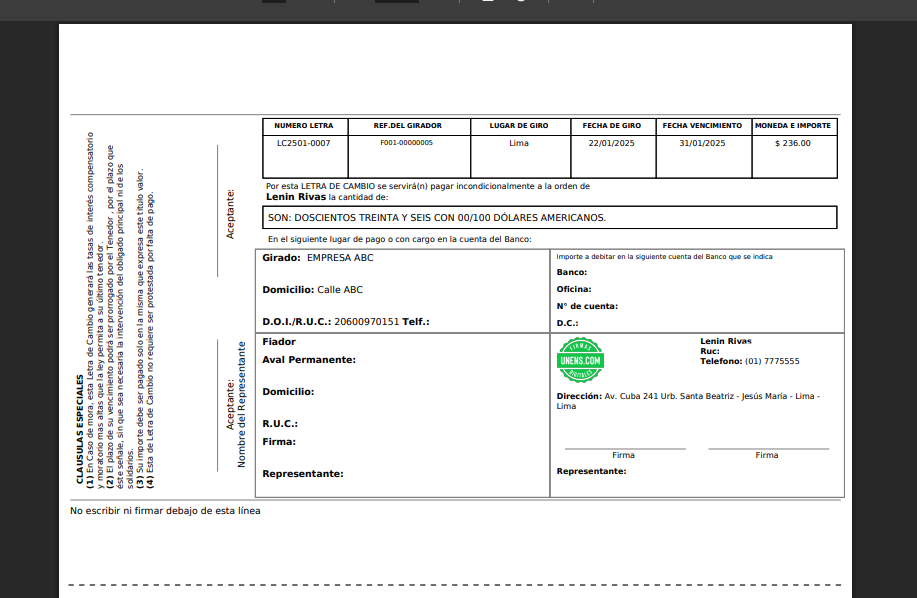
Task: Click the left Firma signature line
Action: click(x=624, y=450)
